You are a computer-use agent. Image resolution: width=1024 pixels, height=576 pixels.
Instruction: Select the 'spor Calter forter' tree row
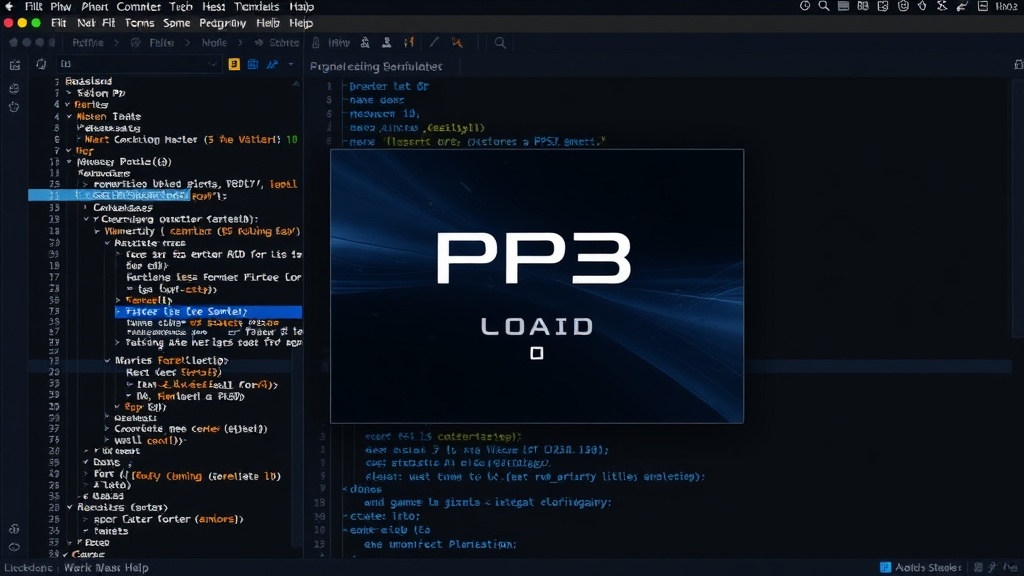click(x=168, y=519)
